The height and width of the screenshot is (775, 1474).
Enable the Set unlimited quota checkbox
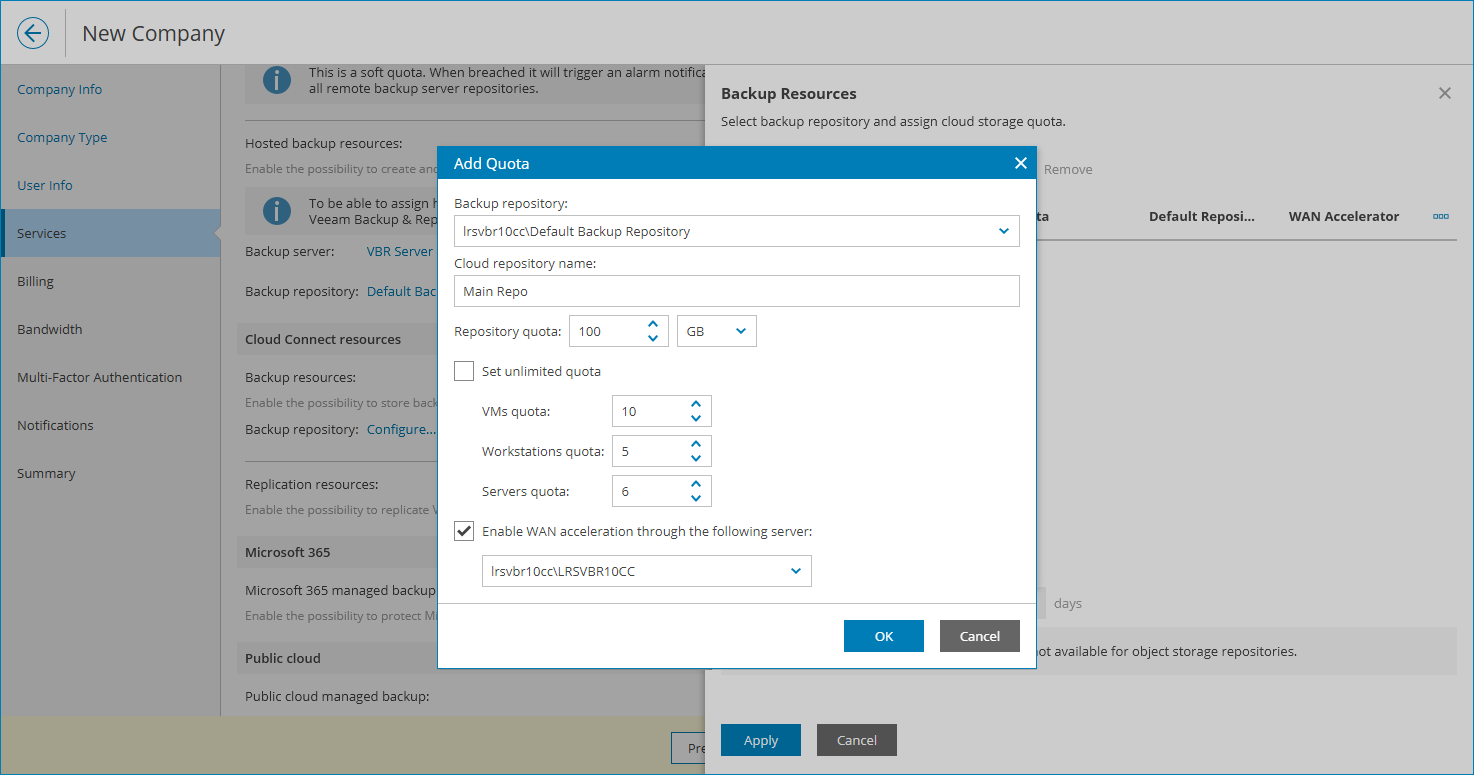(x=464, y=371)
